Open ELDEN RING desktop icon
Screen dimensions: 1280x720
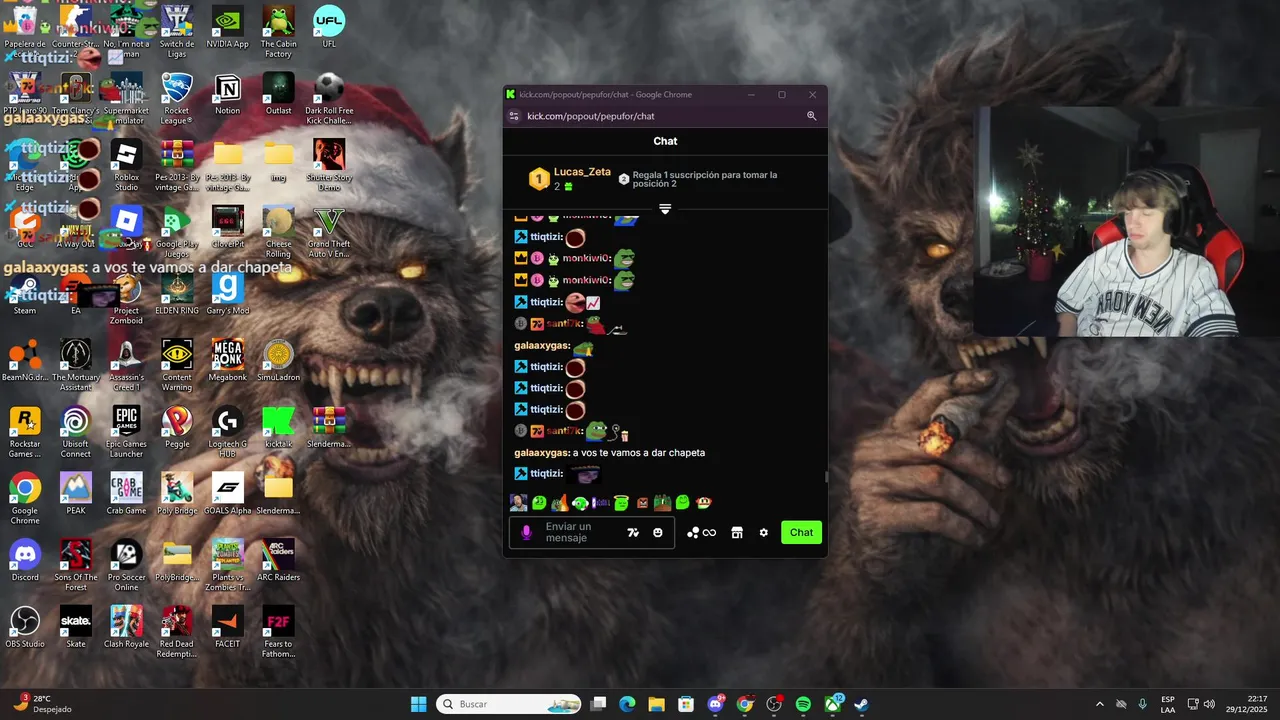point(177,294)
